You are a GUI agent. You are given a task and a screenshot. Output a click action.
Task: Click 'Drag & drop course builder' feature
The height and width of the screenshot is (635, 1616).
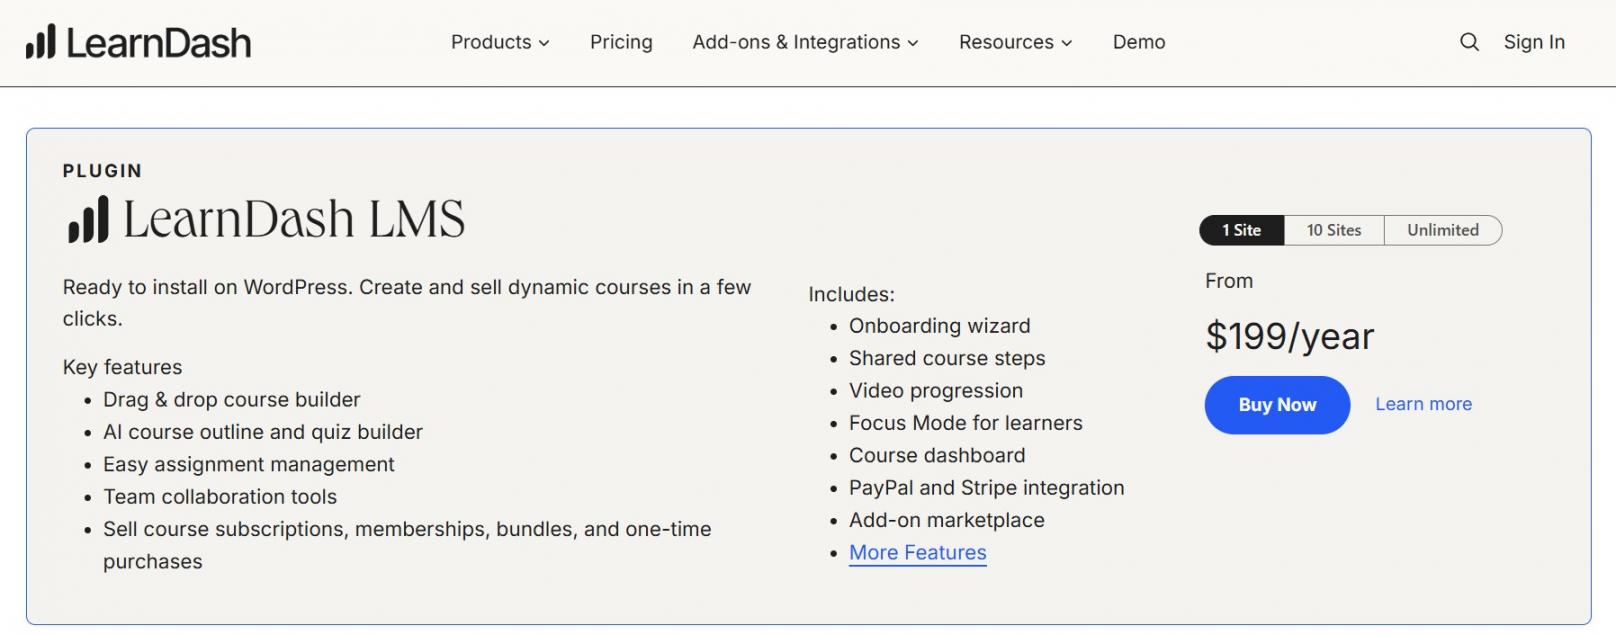pyautogui.click(x=232, y=400)
